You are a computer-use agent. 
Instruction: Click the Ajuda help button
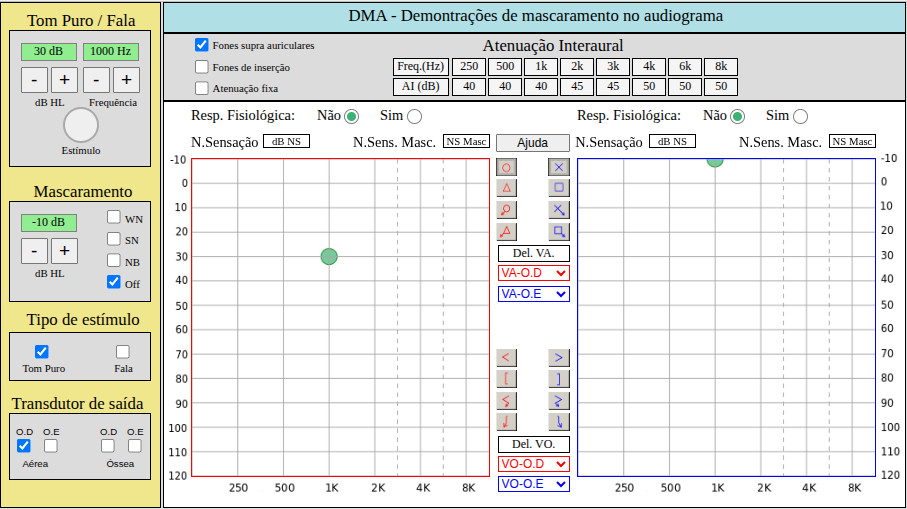[x=533, y=143]
